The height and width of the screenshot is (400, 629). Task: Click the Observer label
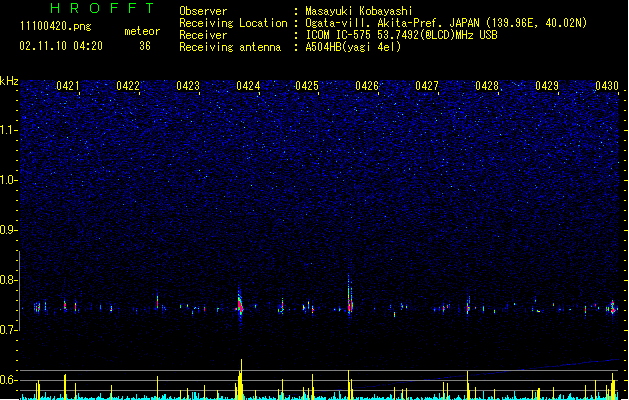203,11
